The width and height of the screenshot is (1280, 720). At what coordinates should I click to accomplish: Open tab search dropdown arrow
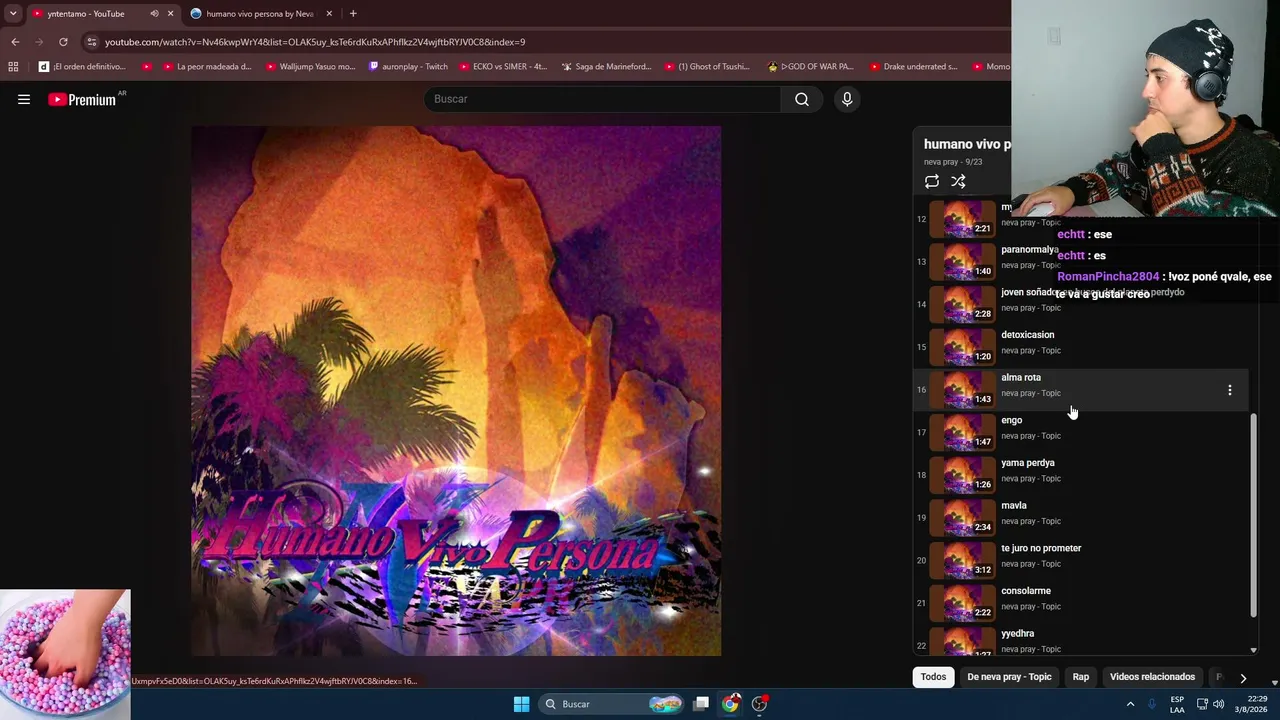point(13,13)
